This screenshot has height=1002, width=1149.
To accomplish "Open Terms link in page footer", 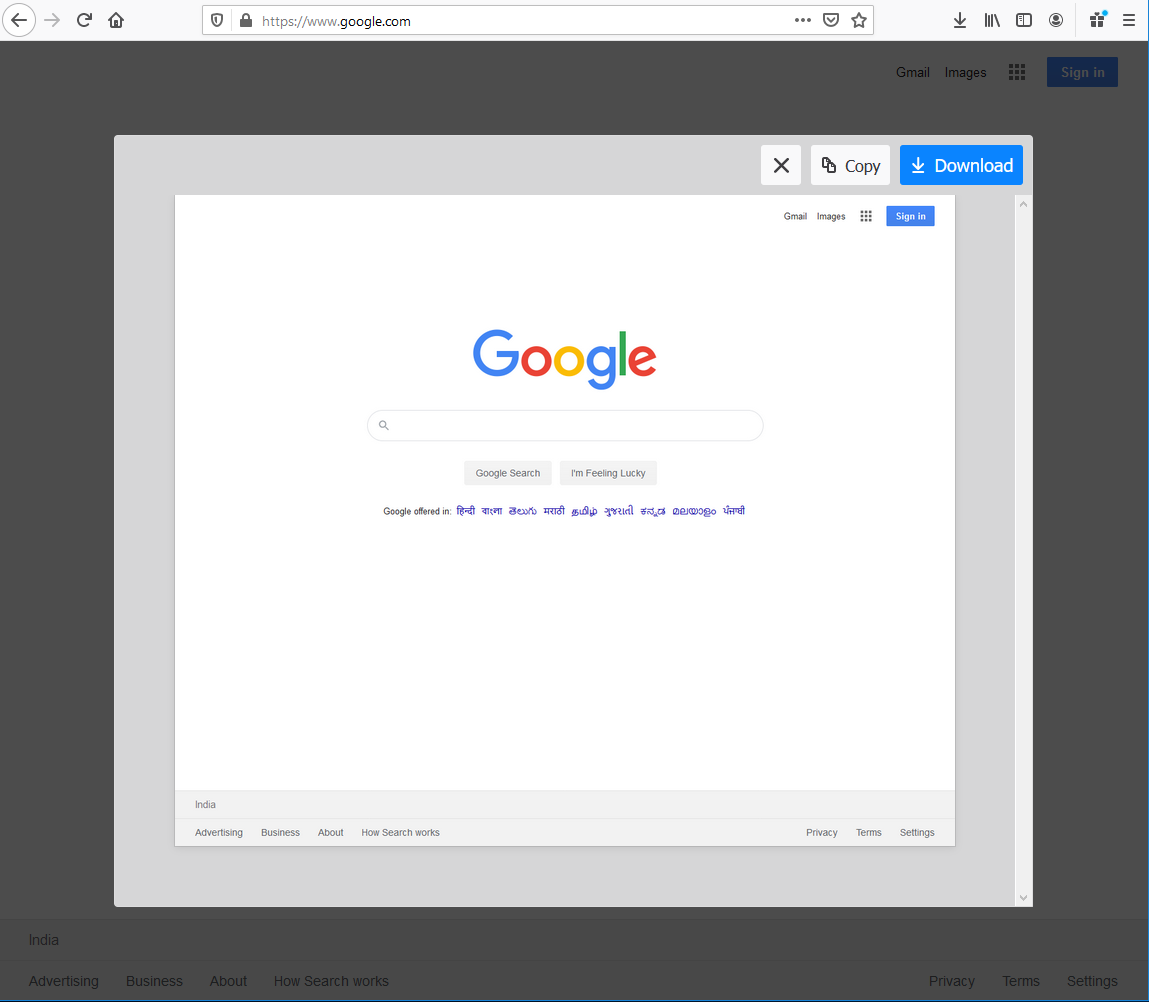I will click(x=1021, y=981).
